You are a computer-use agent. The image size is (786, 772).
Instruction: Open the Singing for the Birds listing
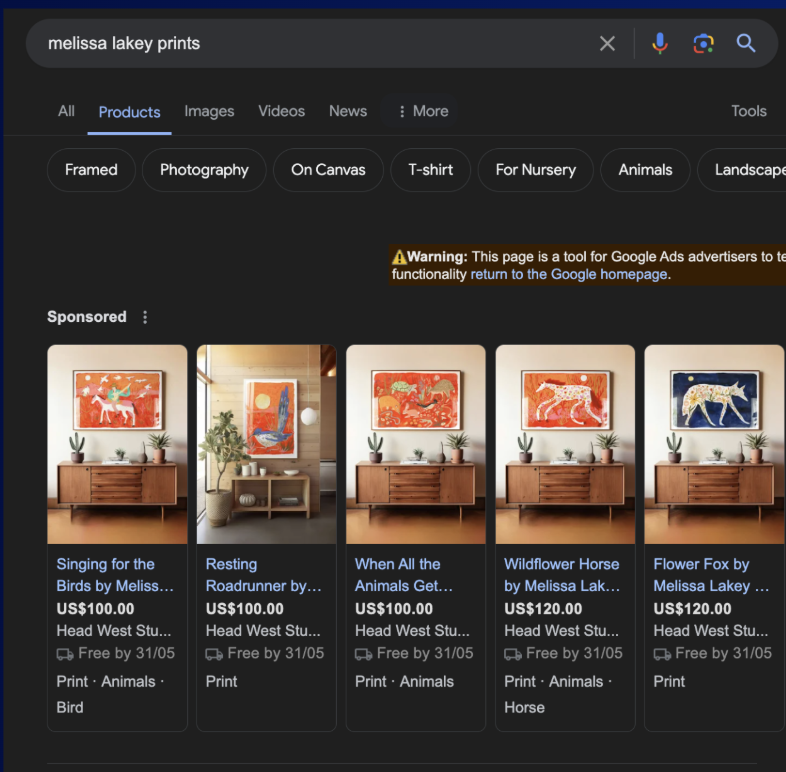point(115,575)
